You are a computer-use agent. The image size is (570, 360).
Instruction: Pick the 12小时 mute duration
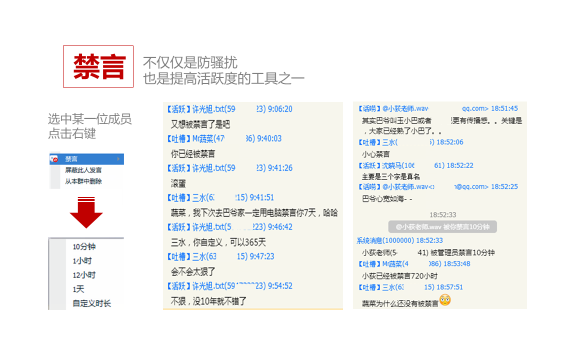pyautogui.click(x=84, y=275)
